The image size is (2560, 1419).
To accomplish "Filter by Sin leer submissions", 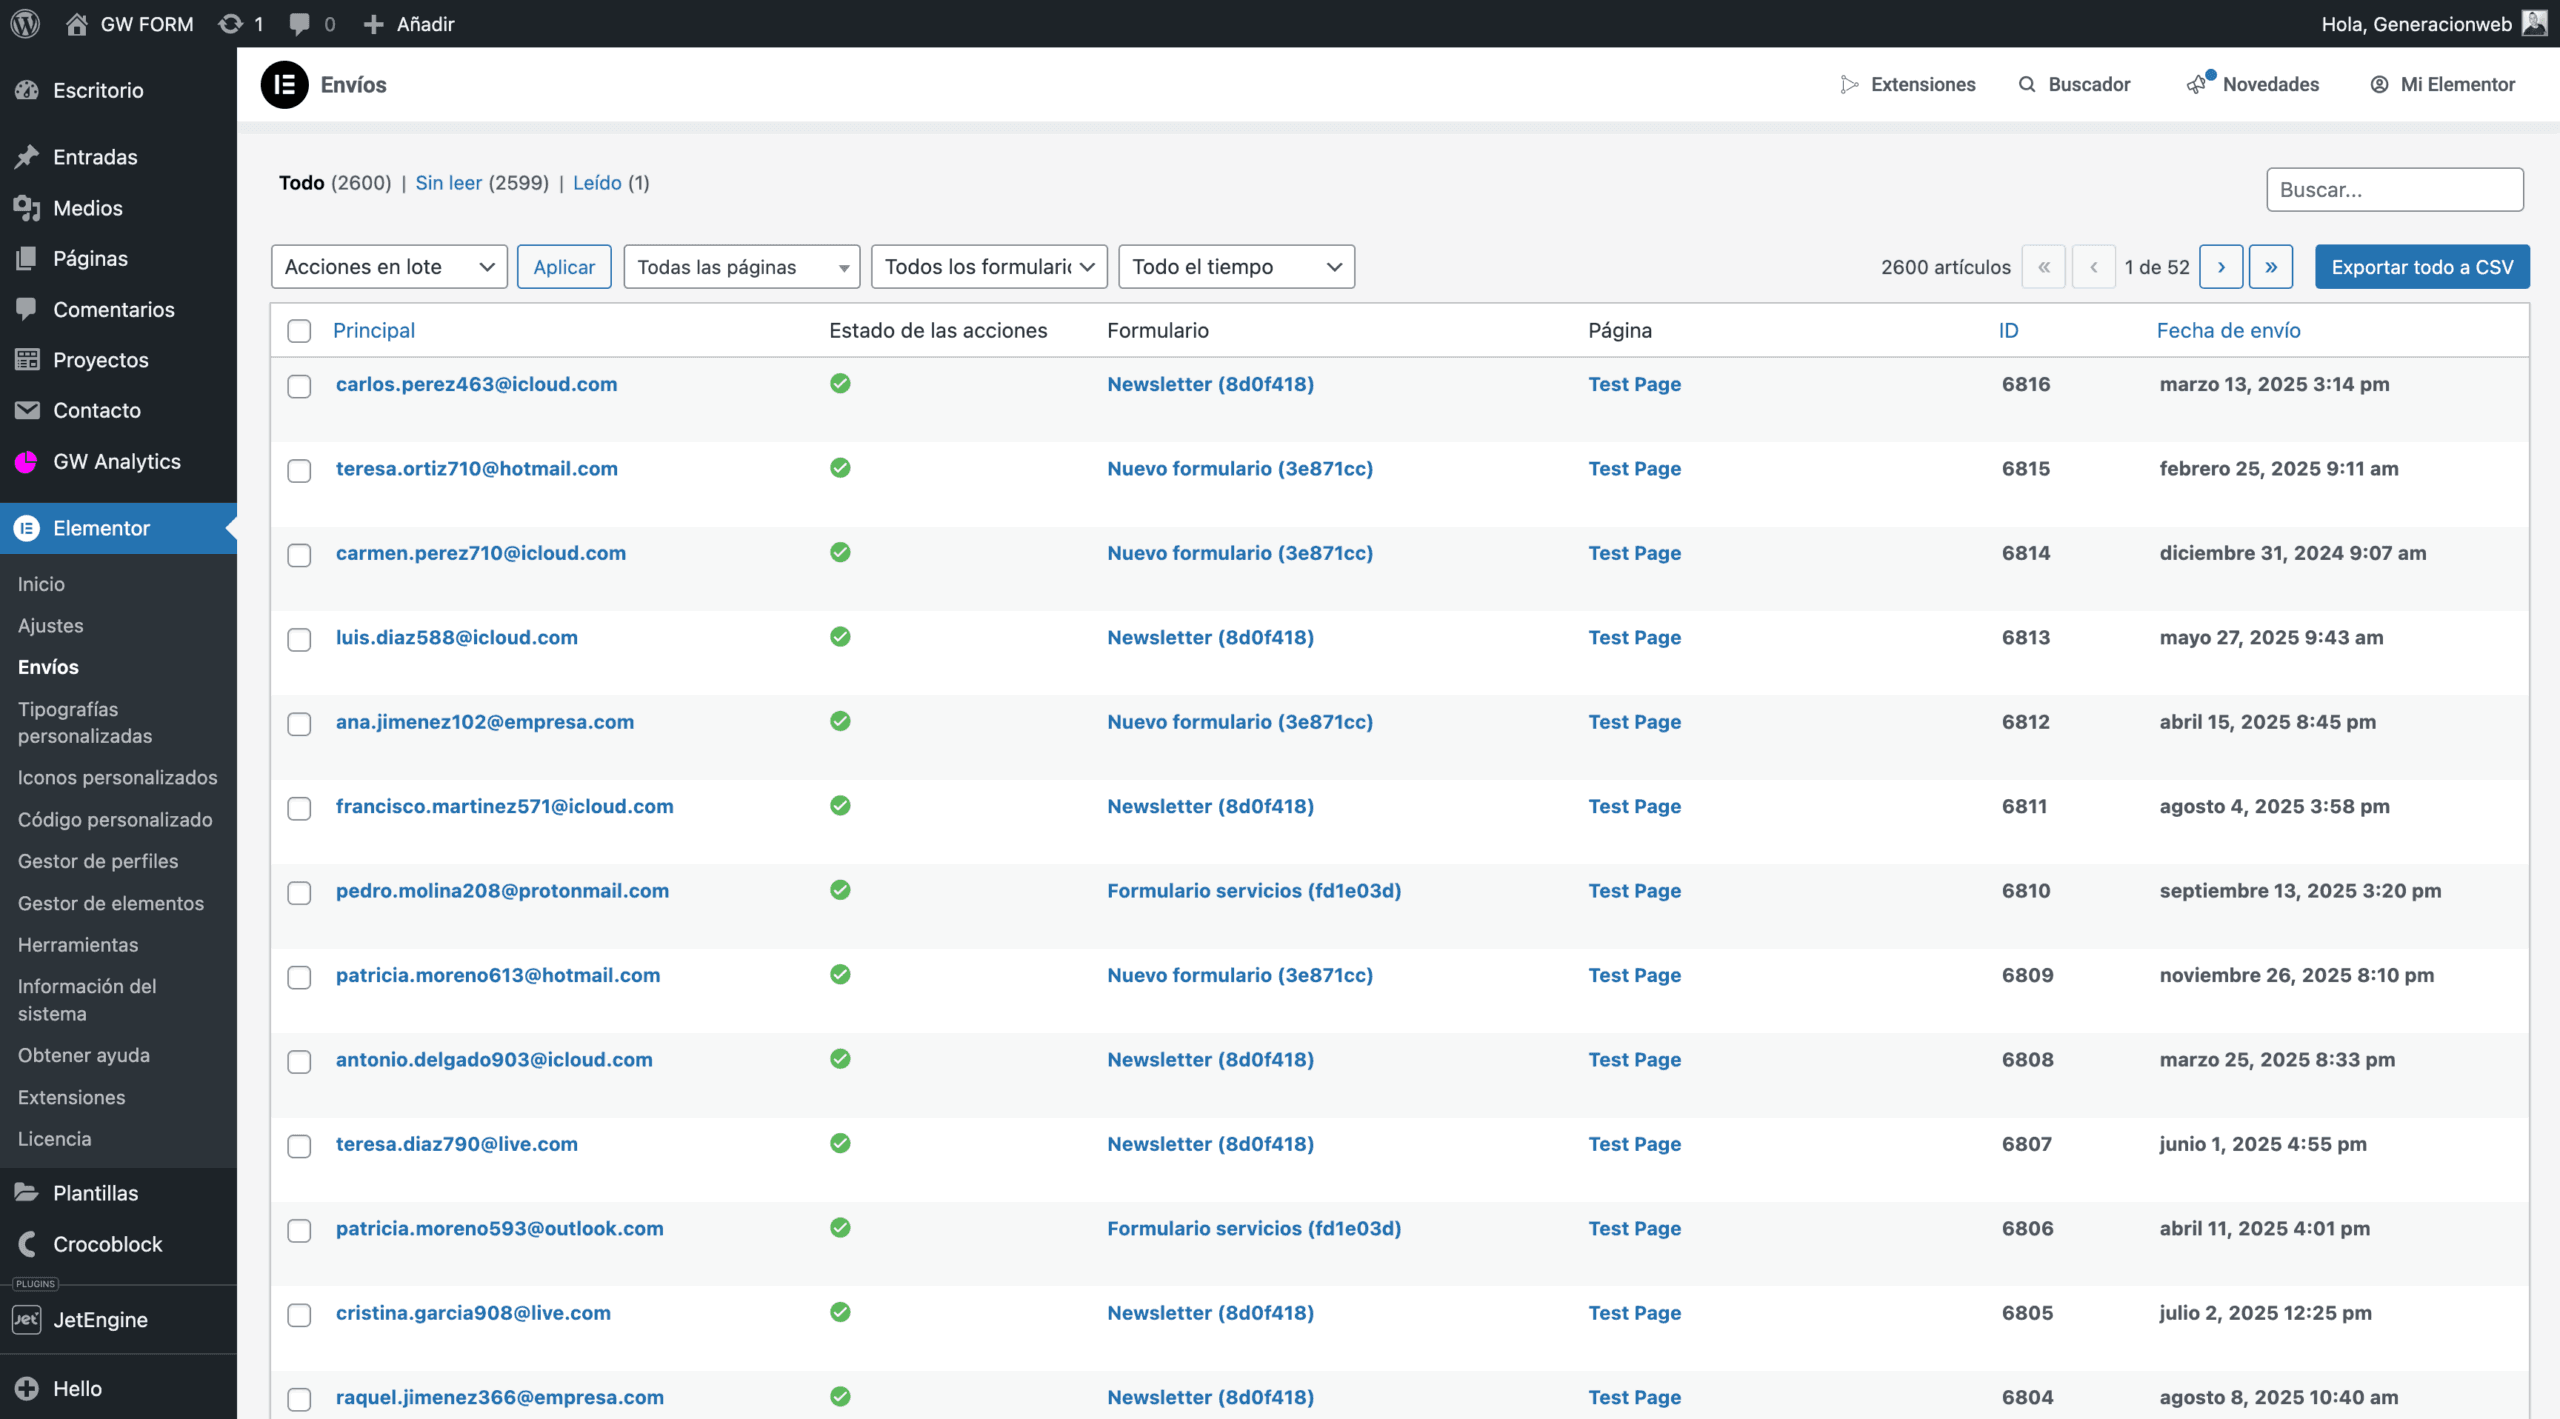I will pyautogui.click(x=448, y=183).
